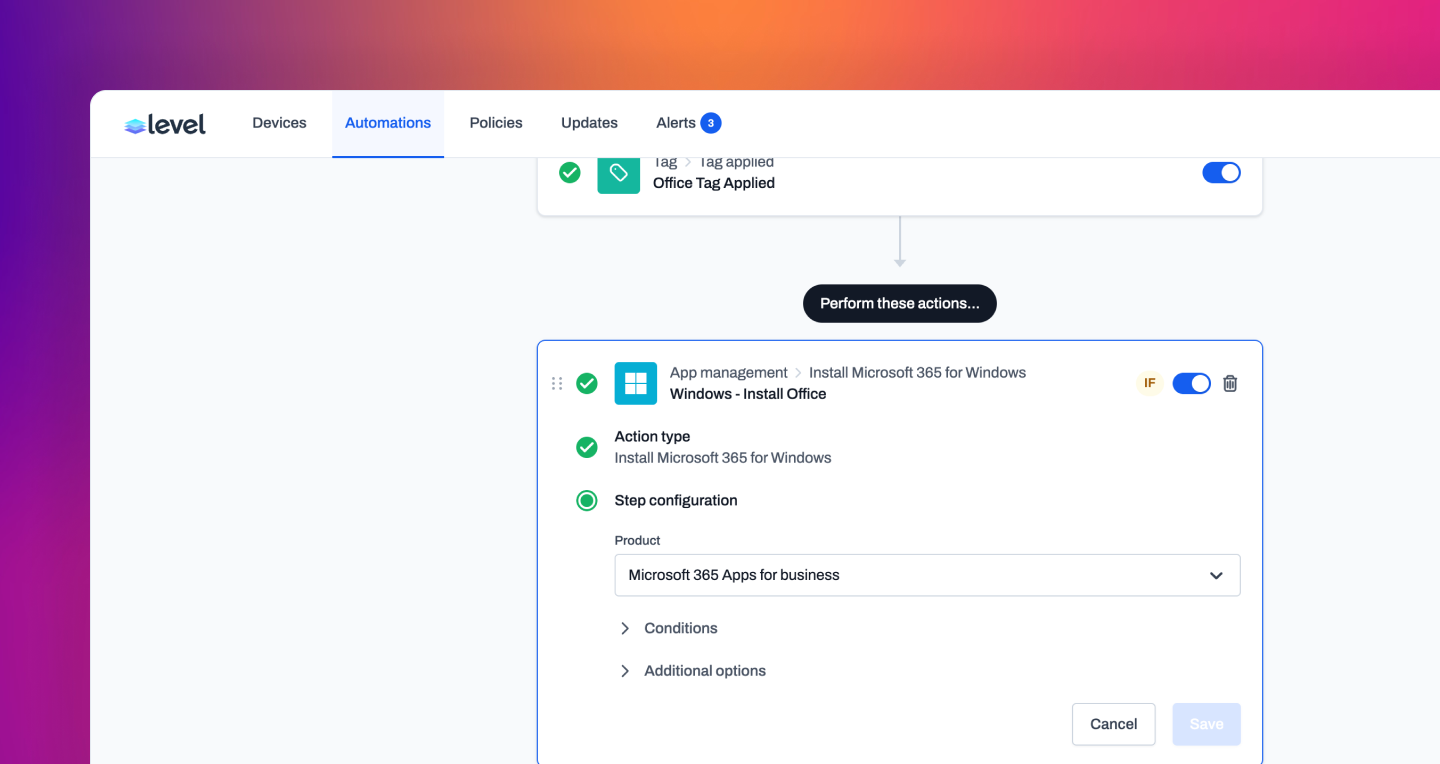Click the Step configuration status circle
This screenshot has width=1440, height=764.
click(x=587, y=500)
